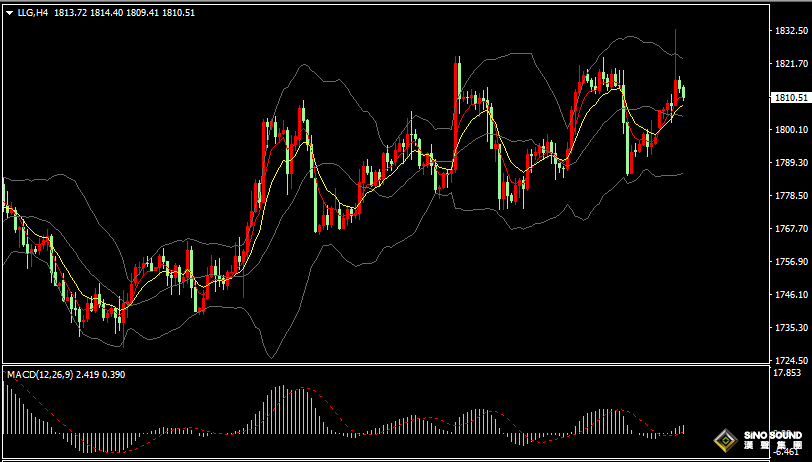This screenshot has width=812, height=462.
Task: Click the 1821.70 price axis label
Action: (x=791, y=64)
